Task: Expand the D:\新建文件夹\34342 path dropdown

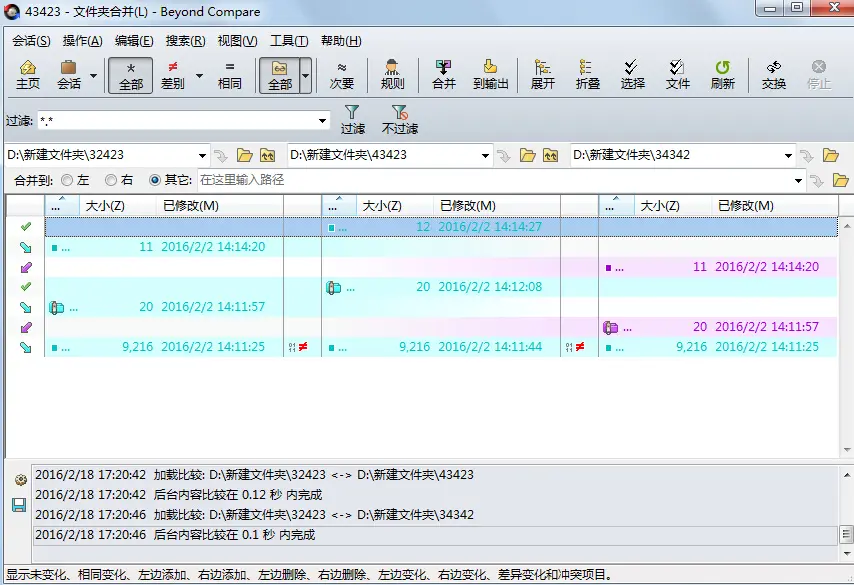Action: 788,156
